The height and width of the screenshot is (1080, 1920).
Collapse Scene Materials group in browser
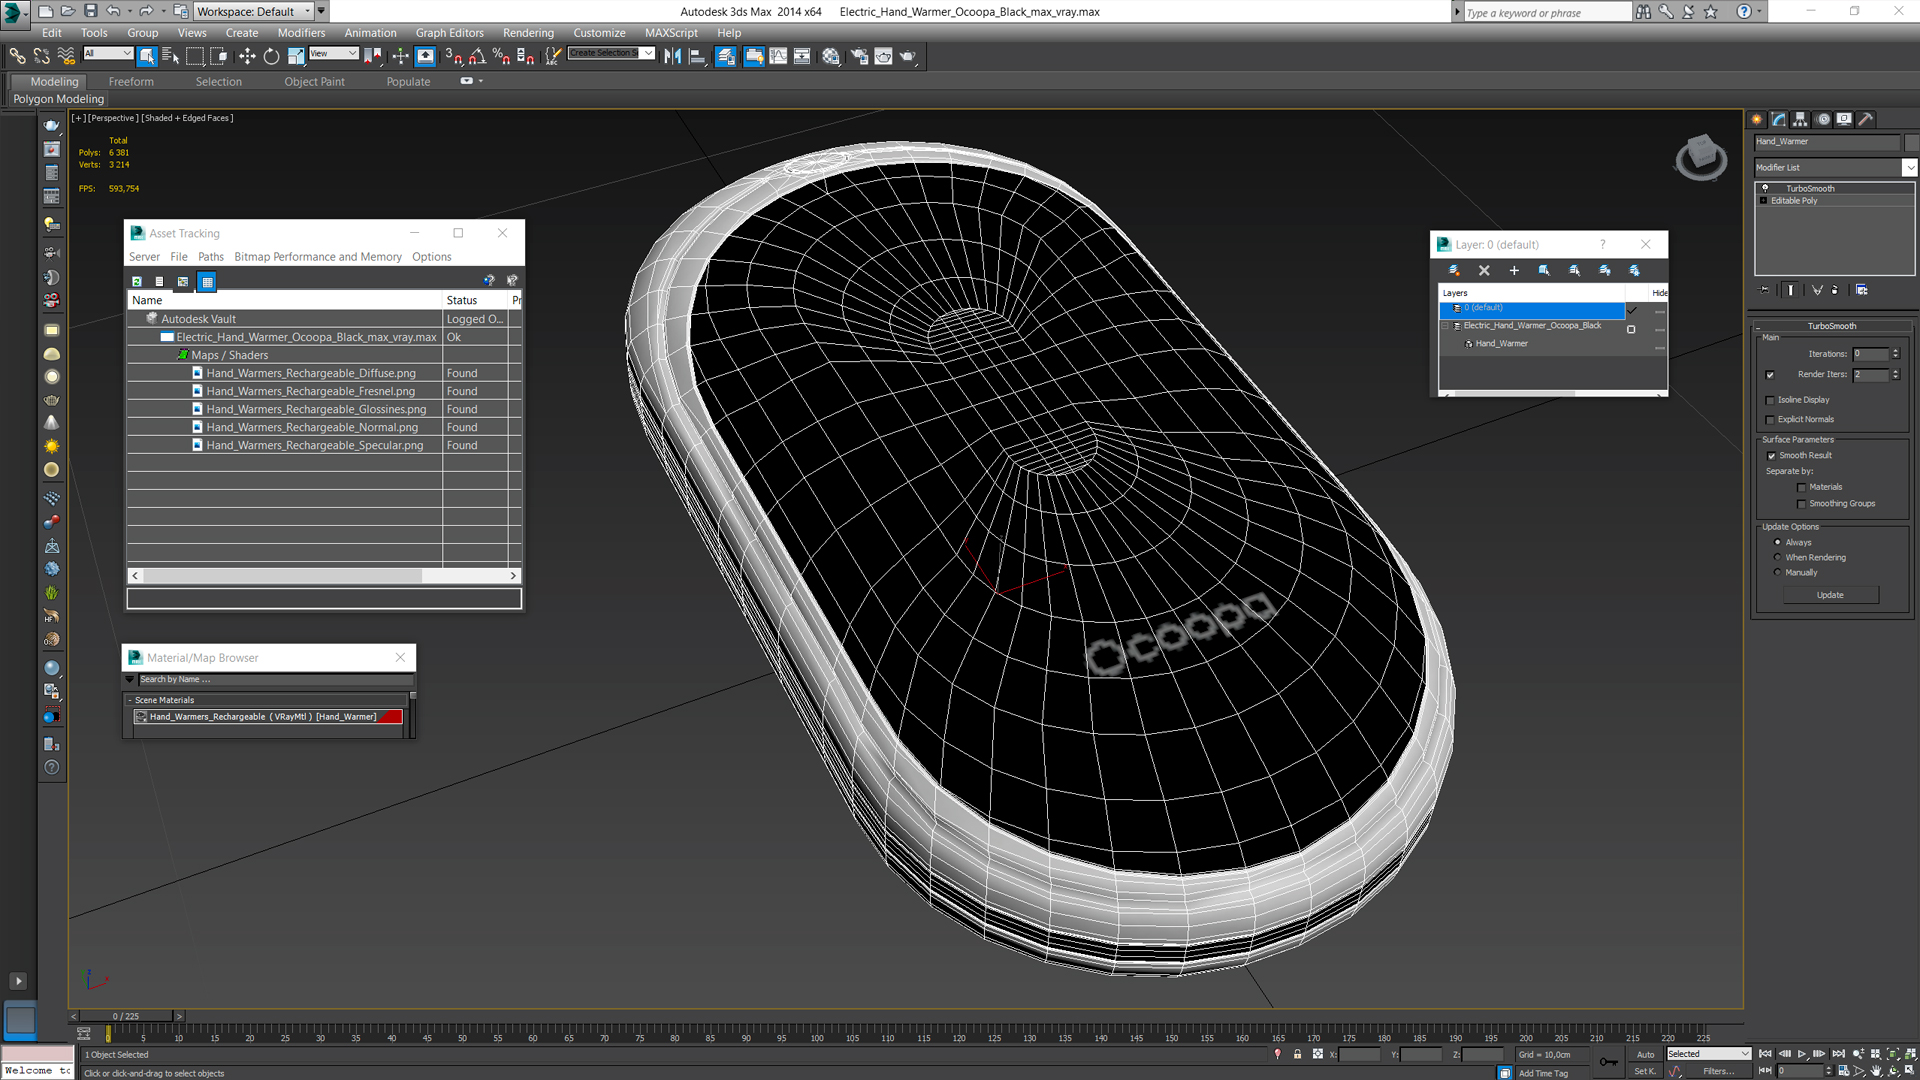130,700
